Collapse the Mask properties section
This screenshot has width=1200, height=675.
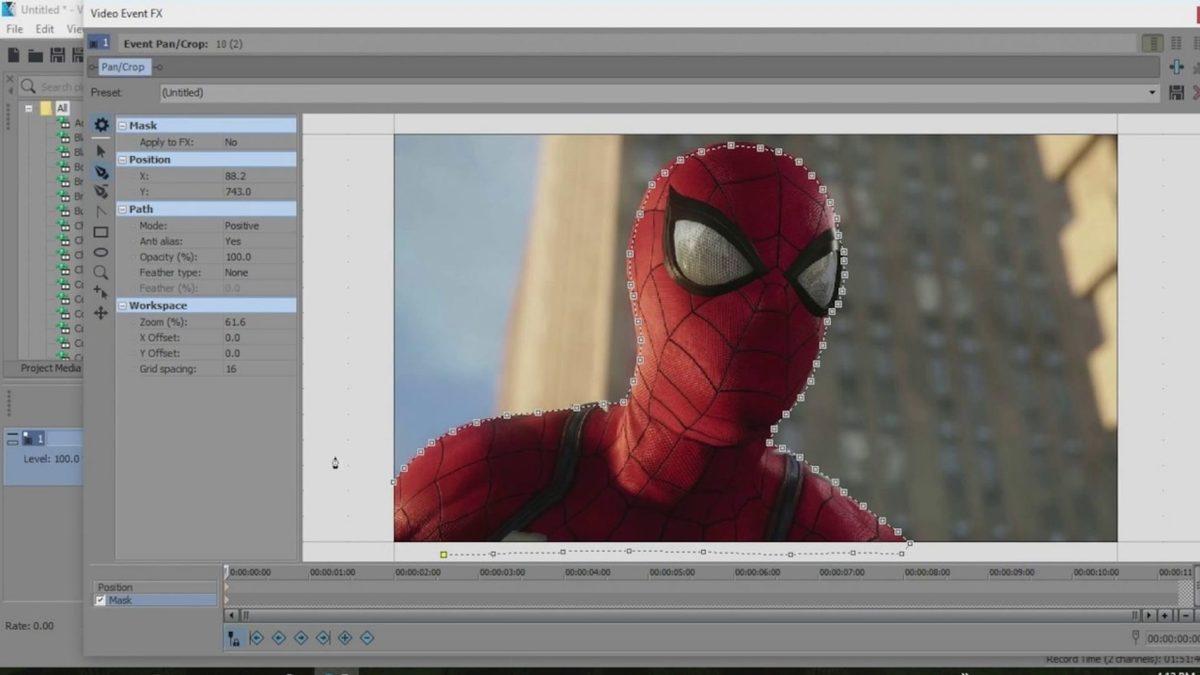click(x=122, y=124)
